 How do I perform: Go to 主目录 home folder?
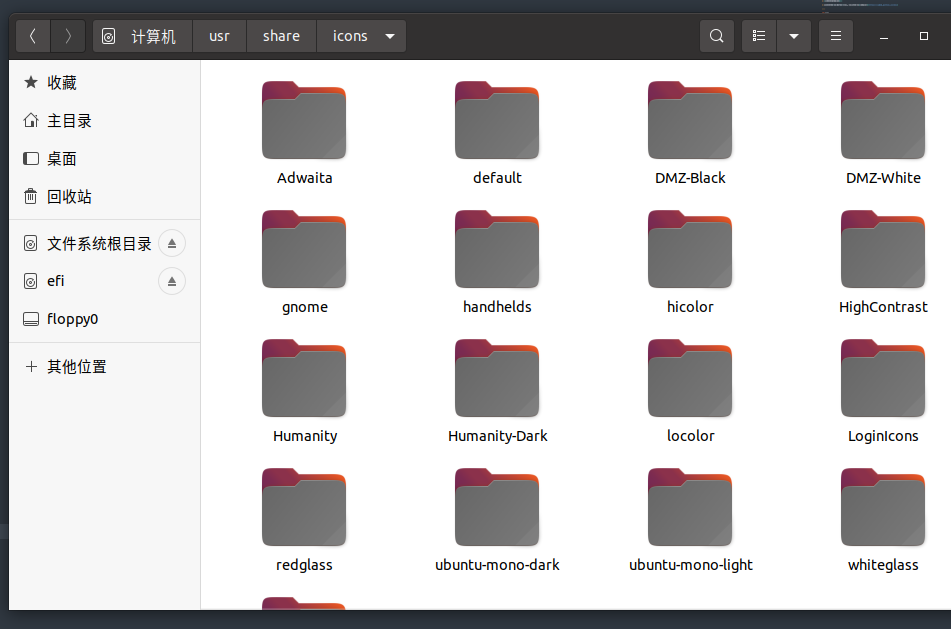(x=104, y=121)
